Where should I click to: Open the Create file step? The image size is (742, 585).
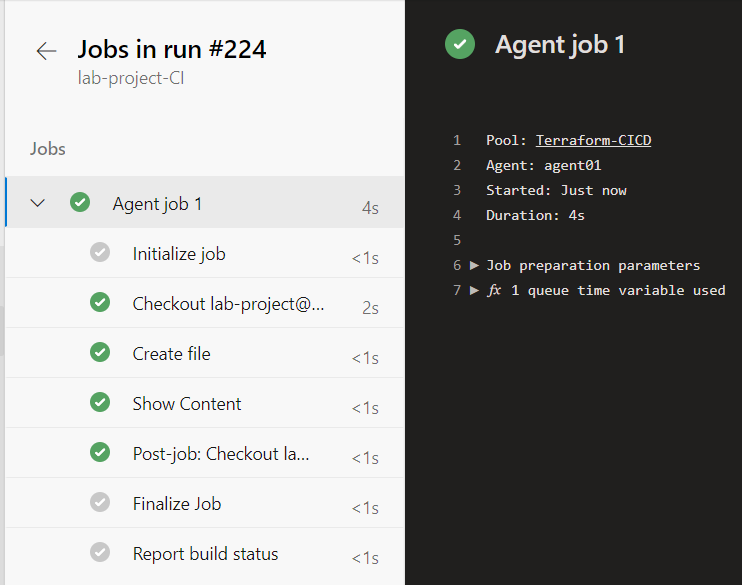coord(204,353)
